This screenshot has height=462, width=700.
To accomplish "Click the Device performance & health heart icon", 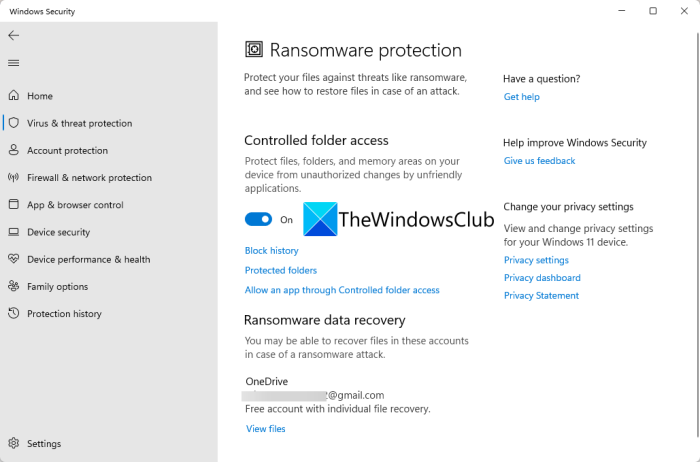I will tap(13, 259).
